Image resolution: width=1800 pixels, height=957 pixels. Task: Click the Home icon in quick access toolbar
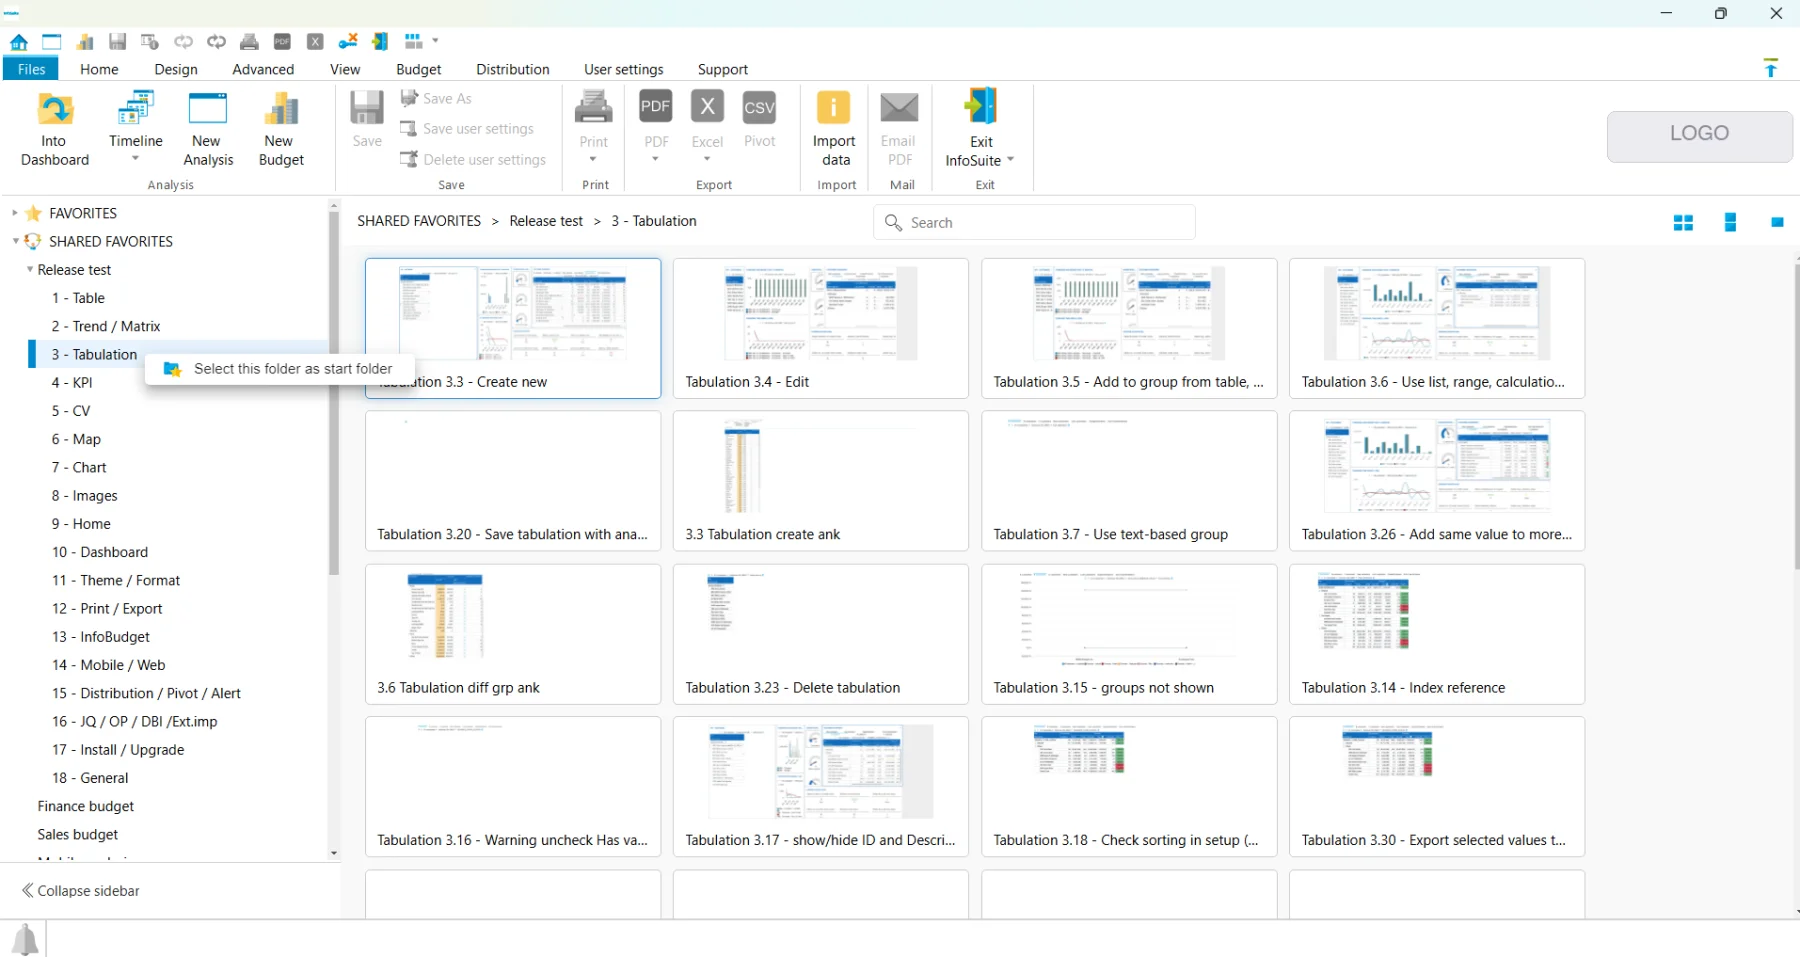pos(19,42)
